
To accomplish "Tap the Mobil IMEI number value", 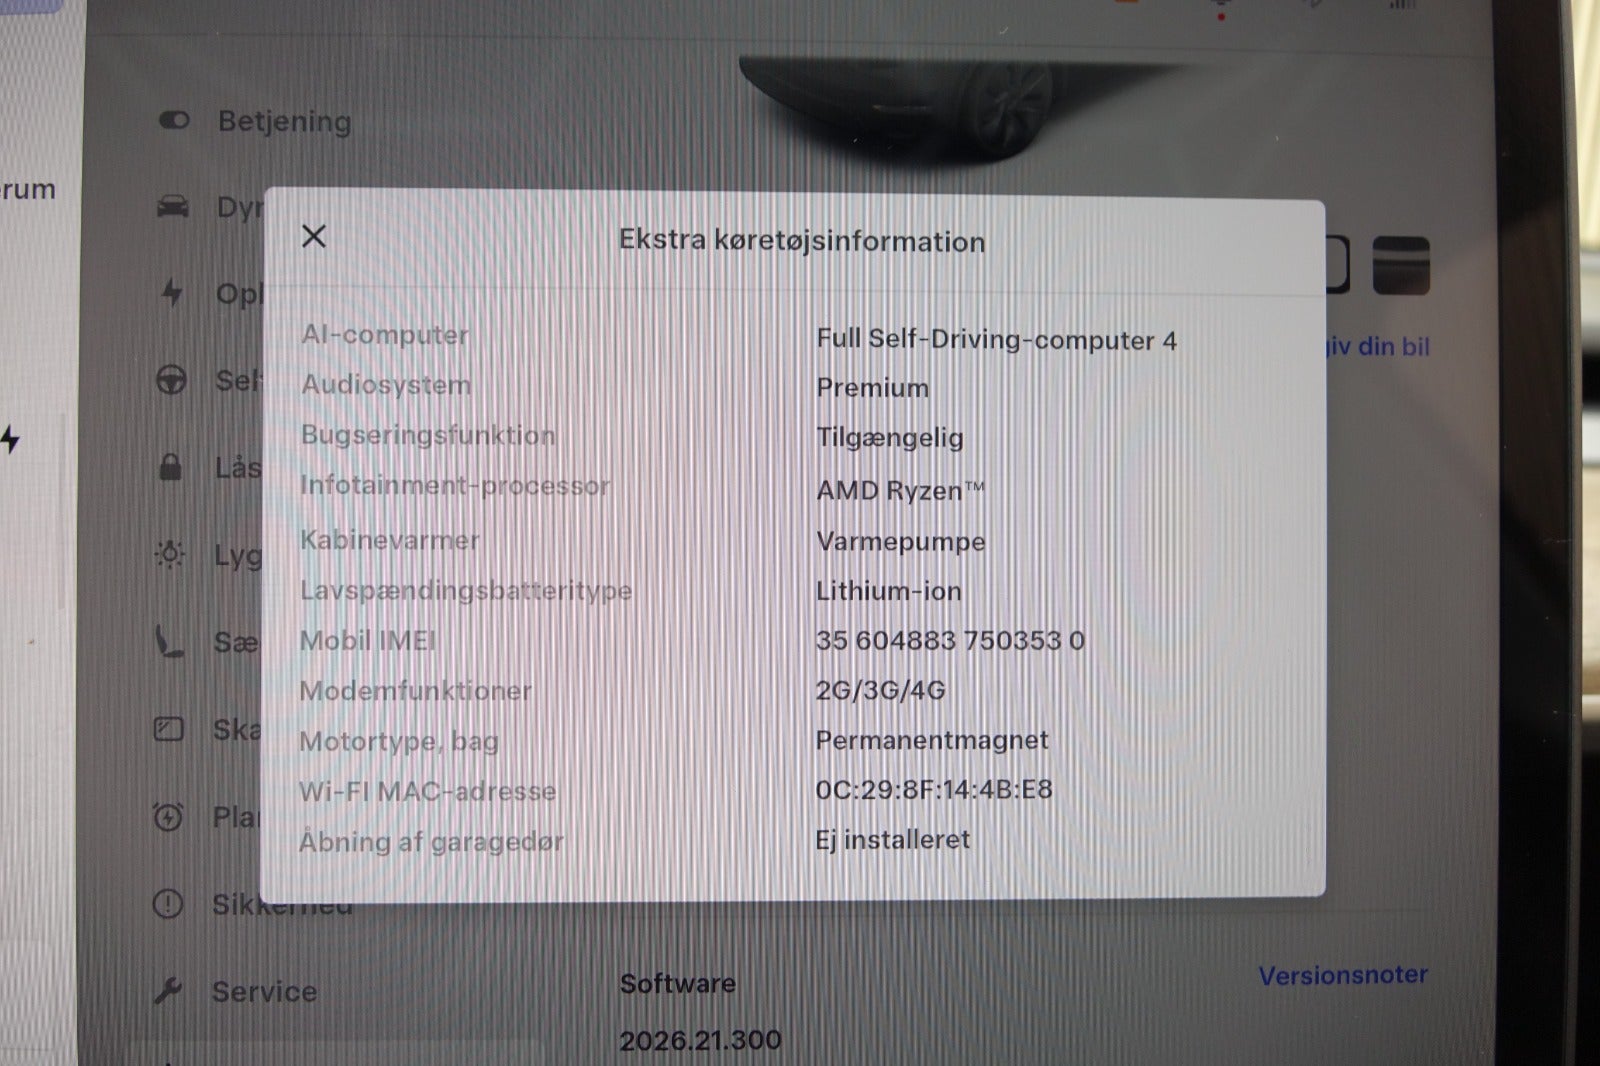I will 950,640.
